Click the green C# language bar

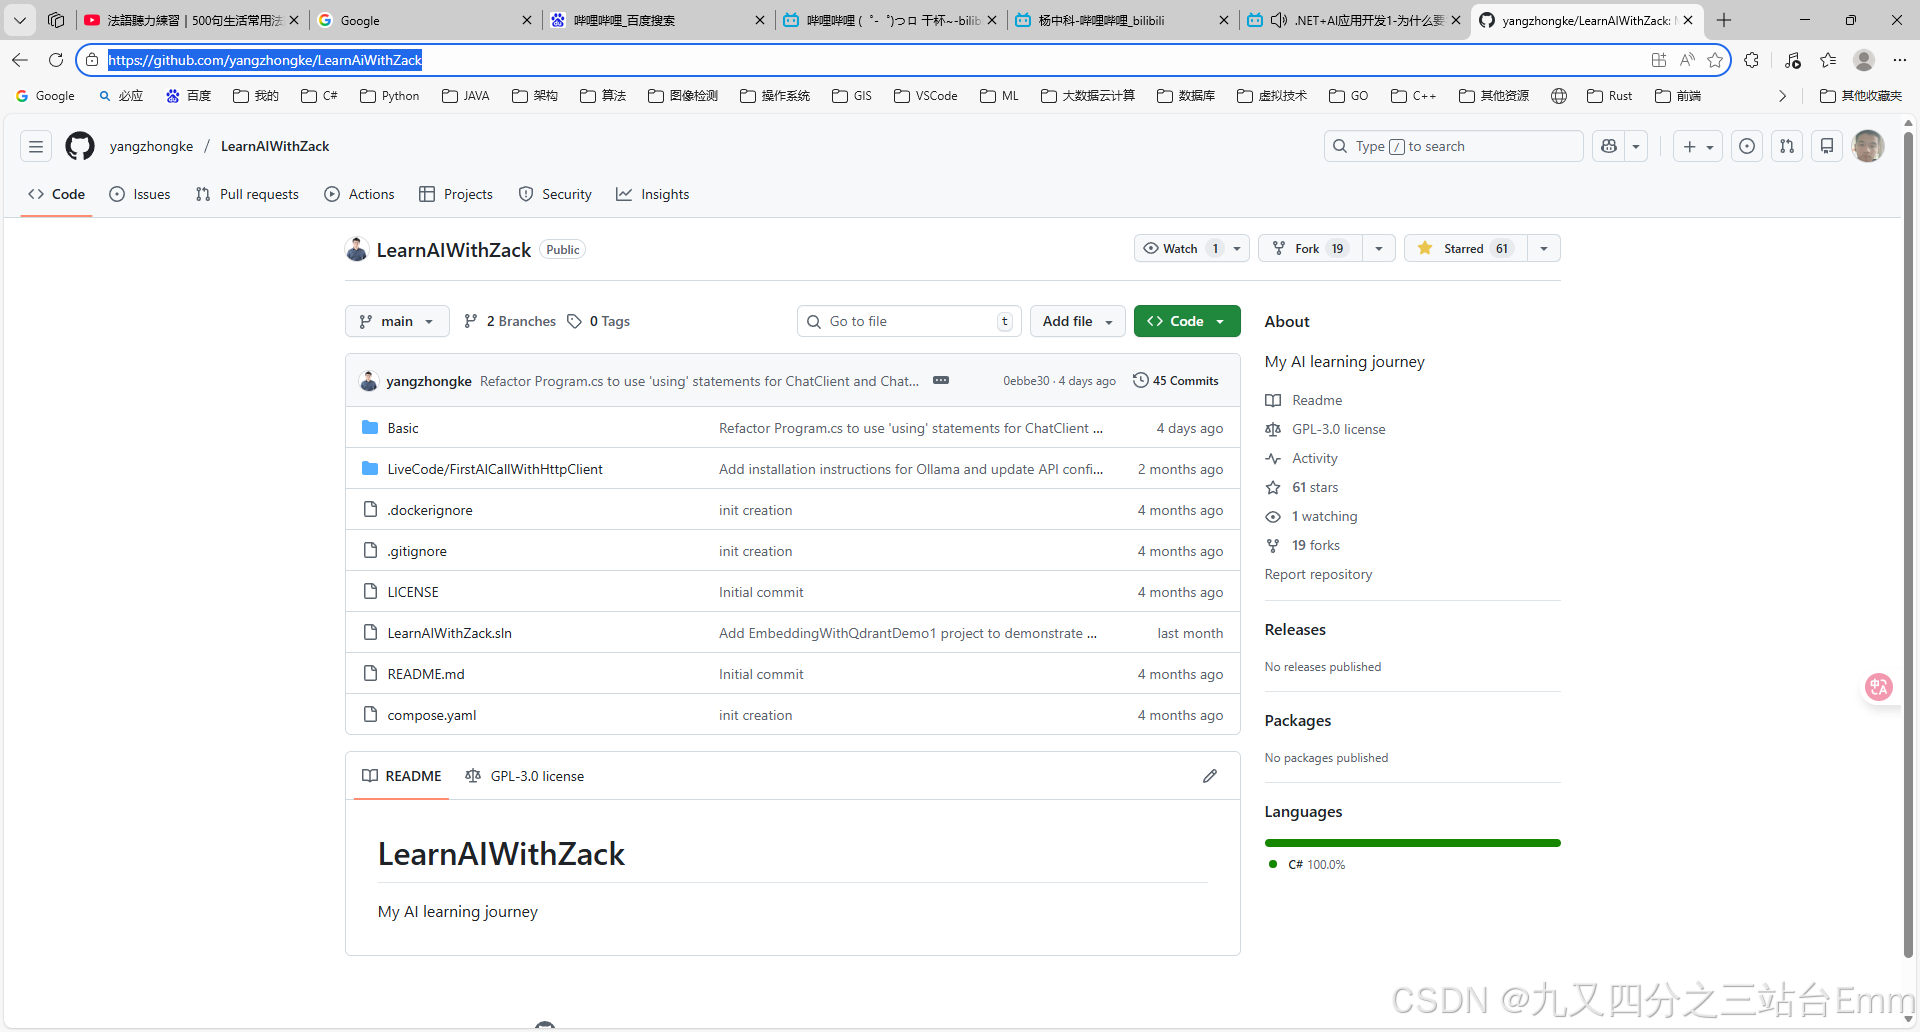(1412, 843)
